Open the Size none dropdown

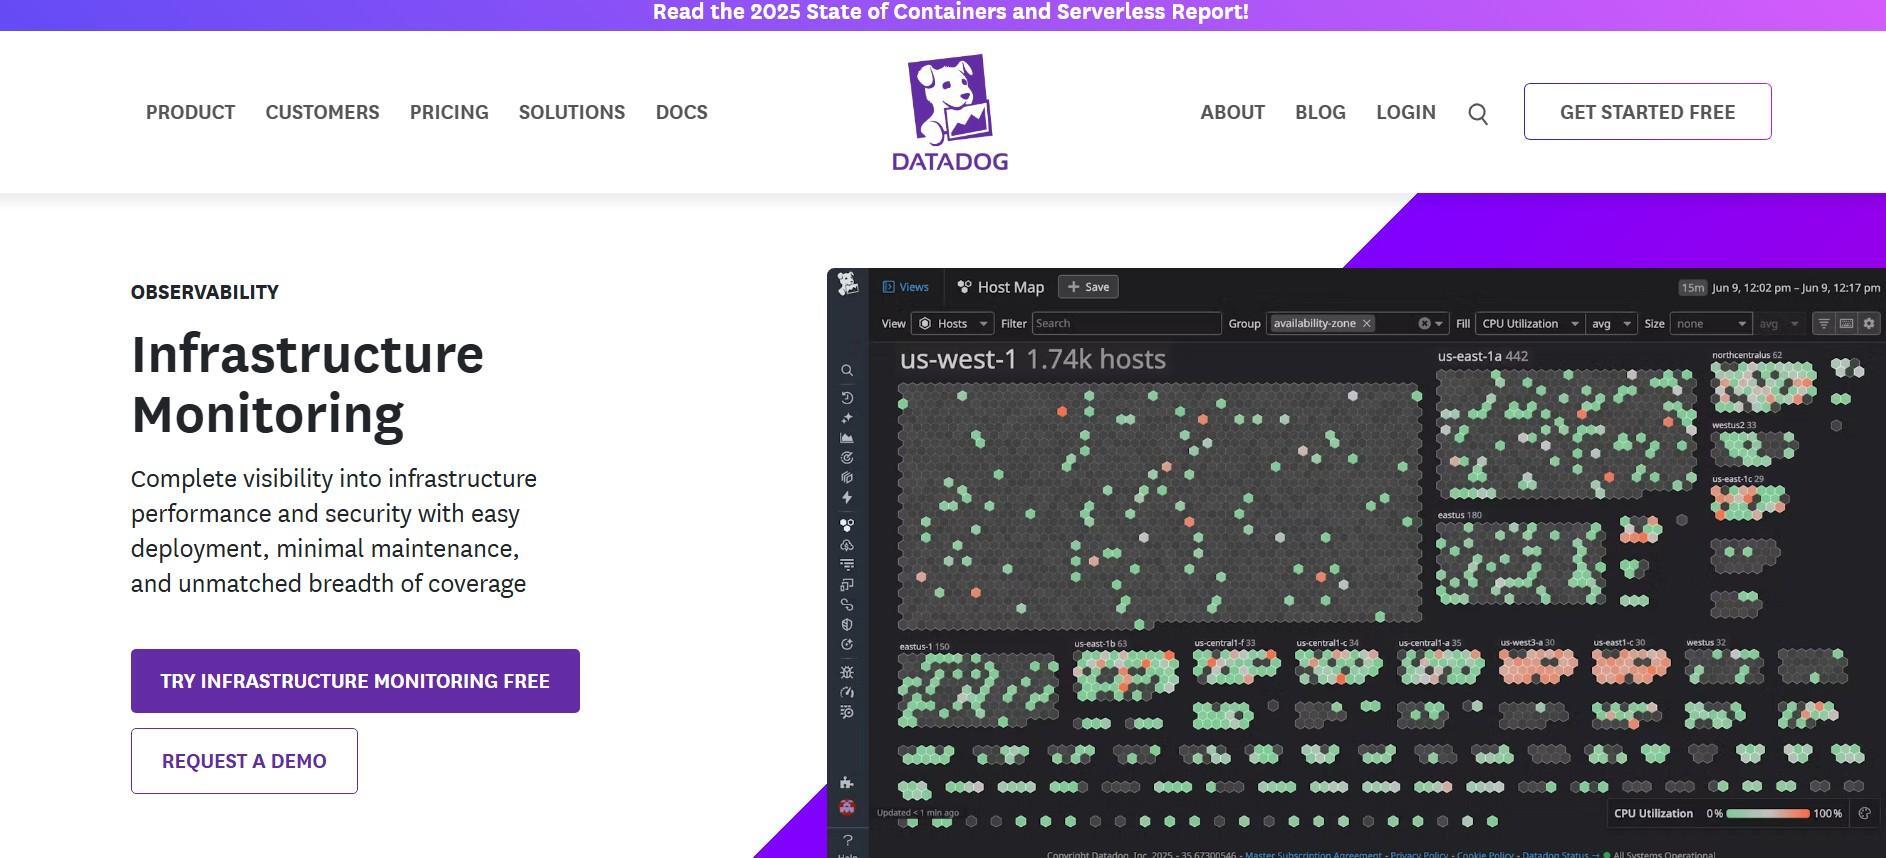point(1711,323)
